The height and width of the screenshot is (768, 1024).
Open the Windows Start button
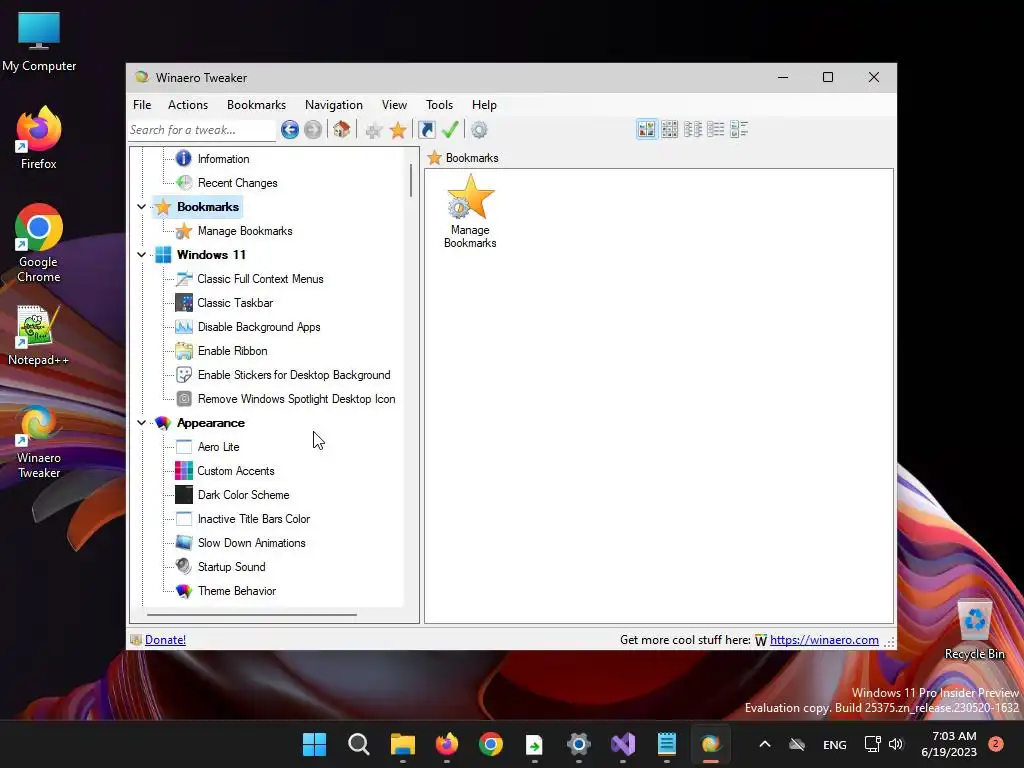(315, 744)
